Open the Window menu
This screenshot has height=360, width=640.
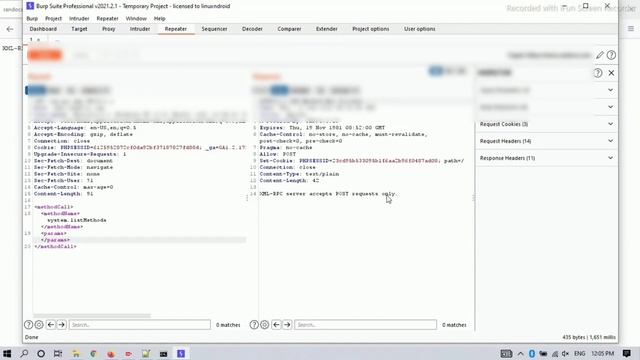(x=136, y=18)
